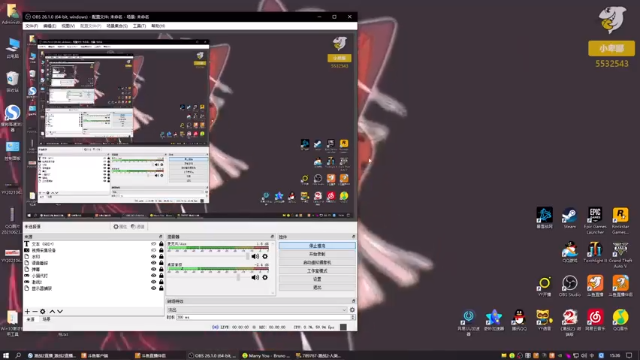This screenshot has height=360, width=640.
Task: Pop out the controls dock panel
Action: pyautogui.click(x=353, y=237)
